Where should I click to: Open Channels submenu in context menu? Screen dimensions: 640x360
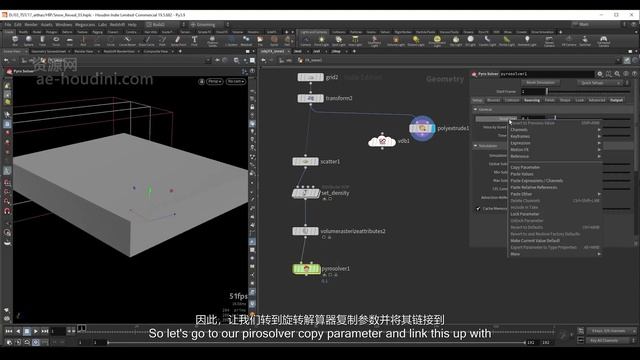click(x=555, y=130)
